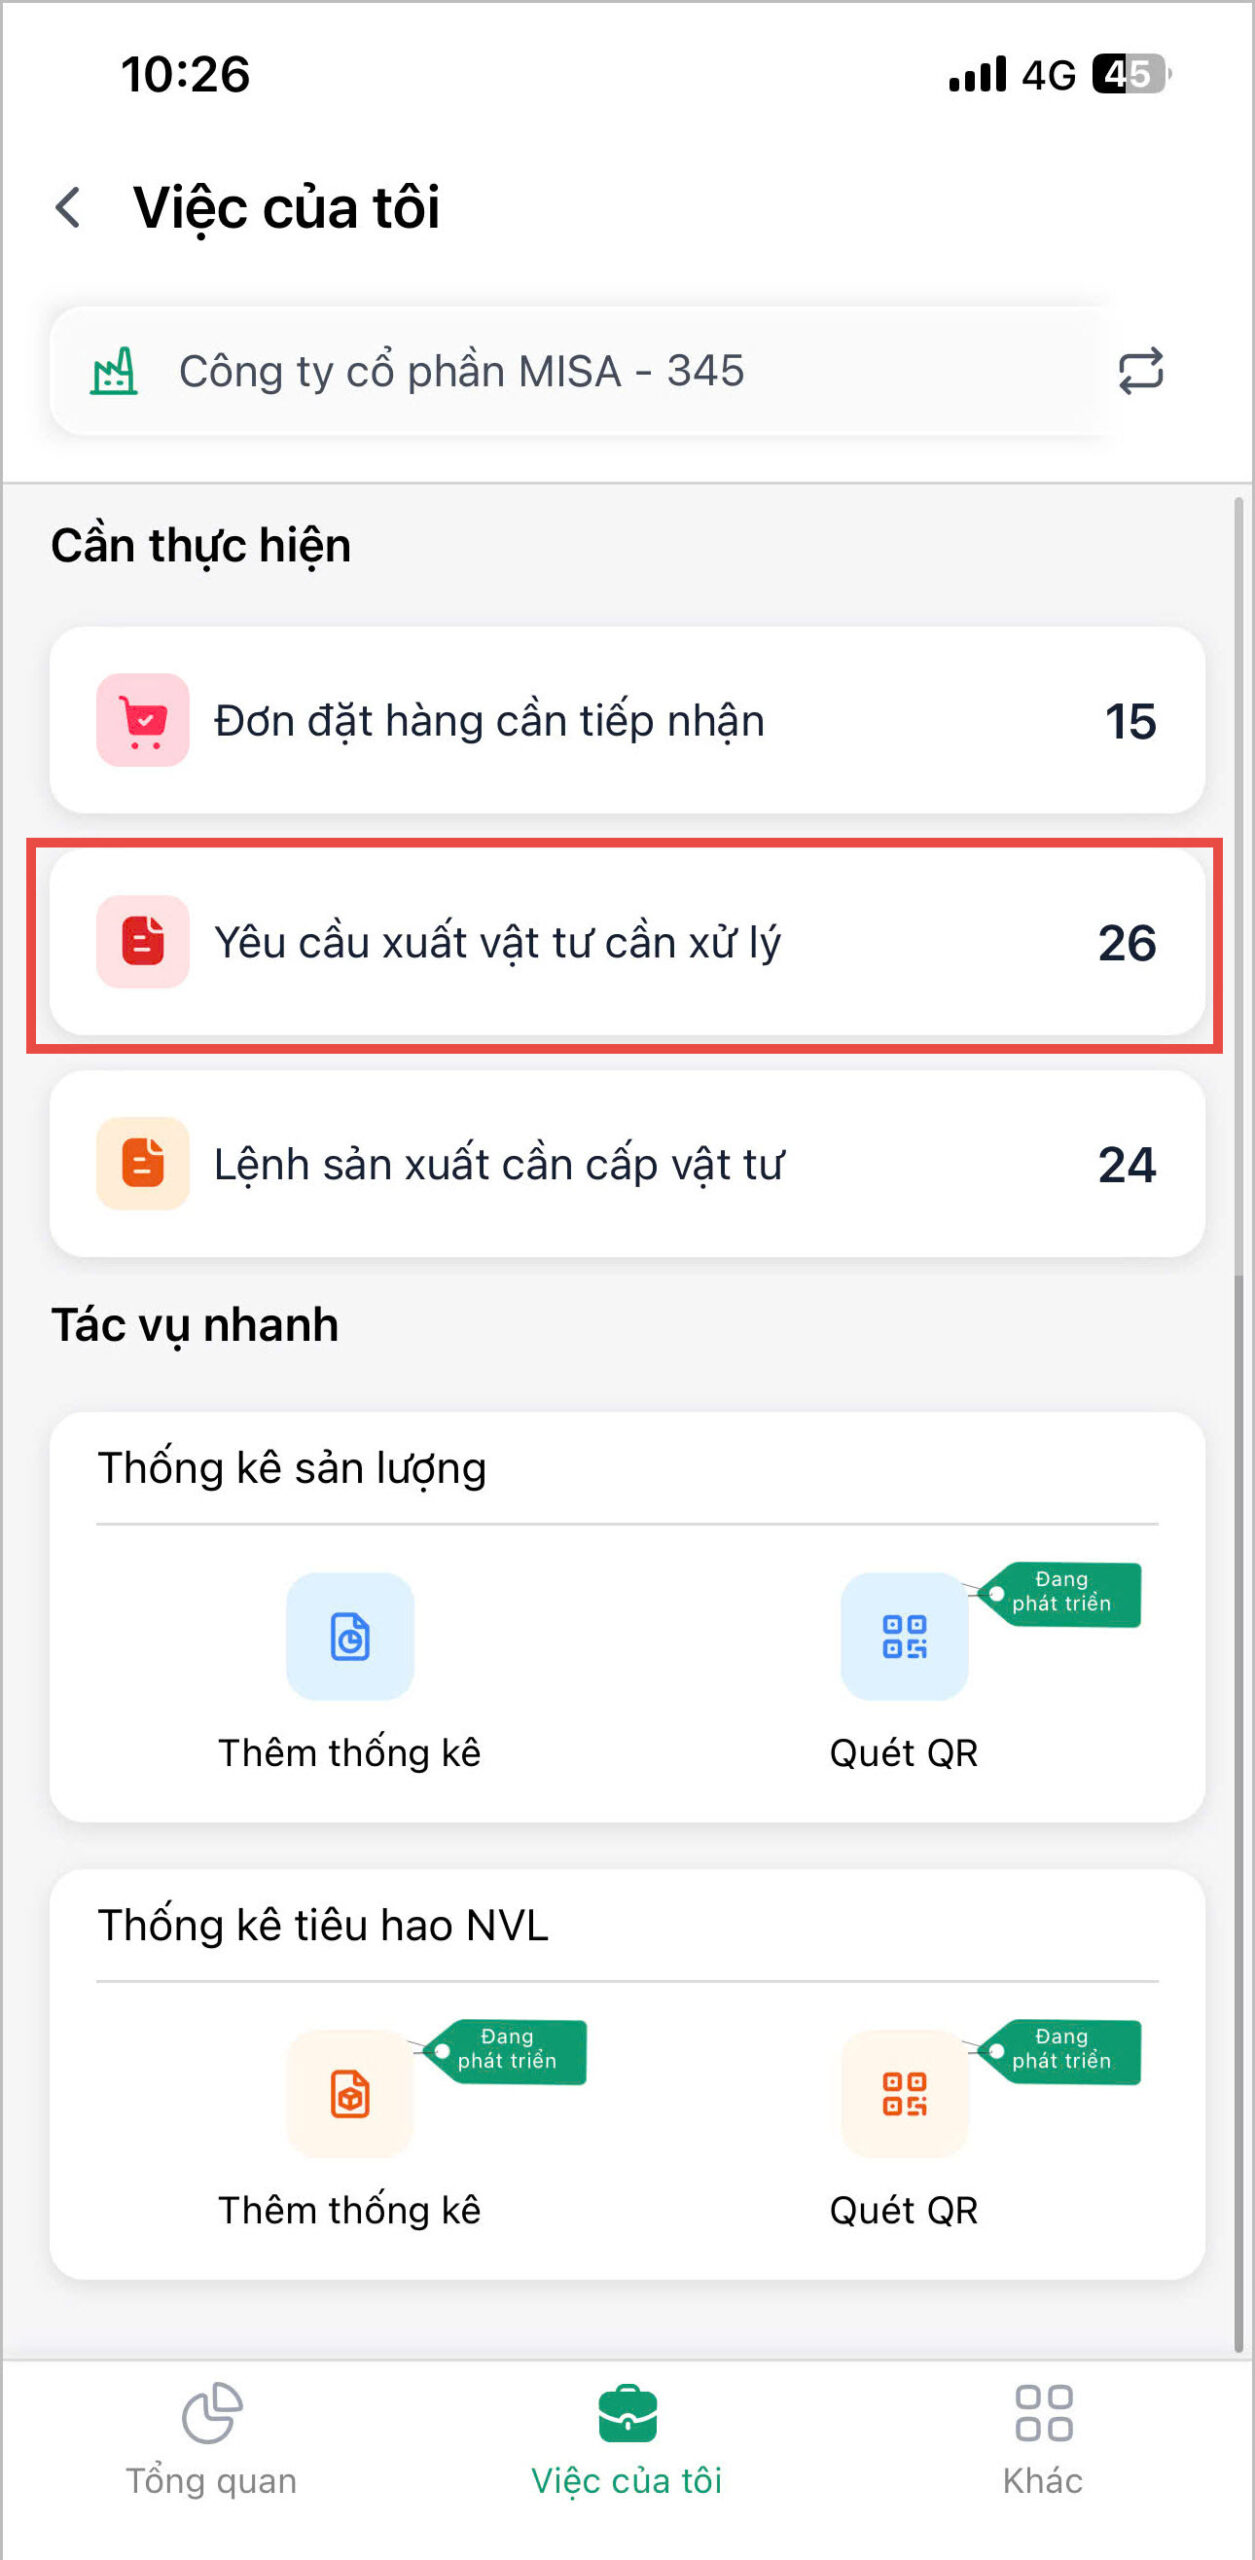Tap the blue Thêm thống kê icon

pyautogui.click(x=350, y=1636)
